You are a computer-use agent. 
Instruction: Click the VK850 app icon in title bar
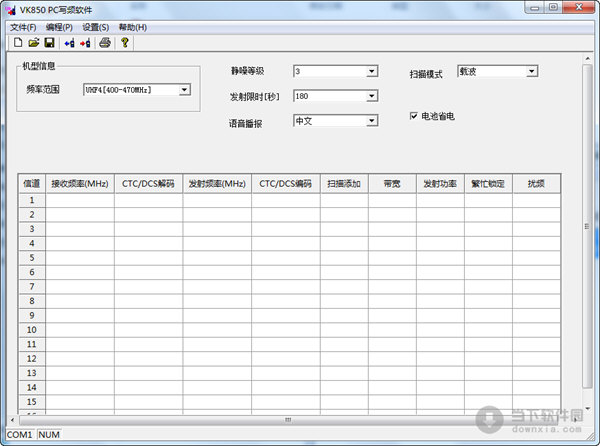click(10, 9)
